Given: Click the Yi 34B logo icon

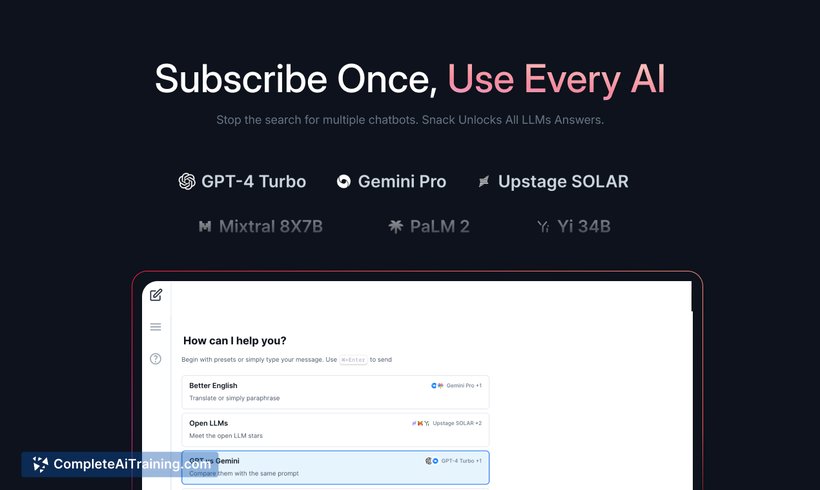Looking at the screenshot, I should pyautogui.click(x=543, y=226).
